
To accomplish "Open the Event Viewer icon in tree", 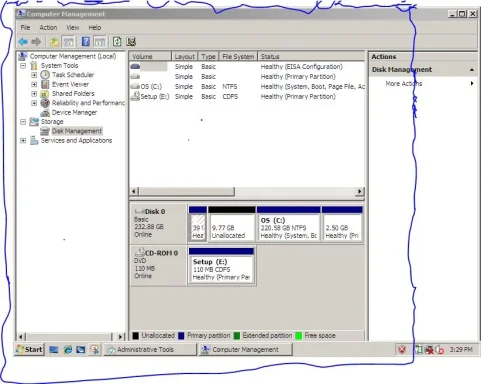I will pyautogui.click(x=45, y=84).
